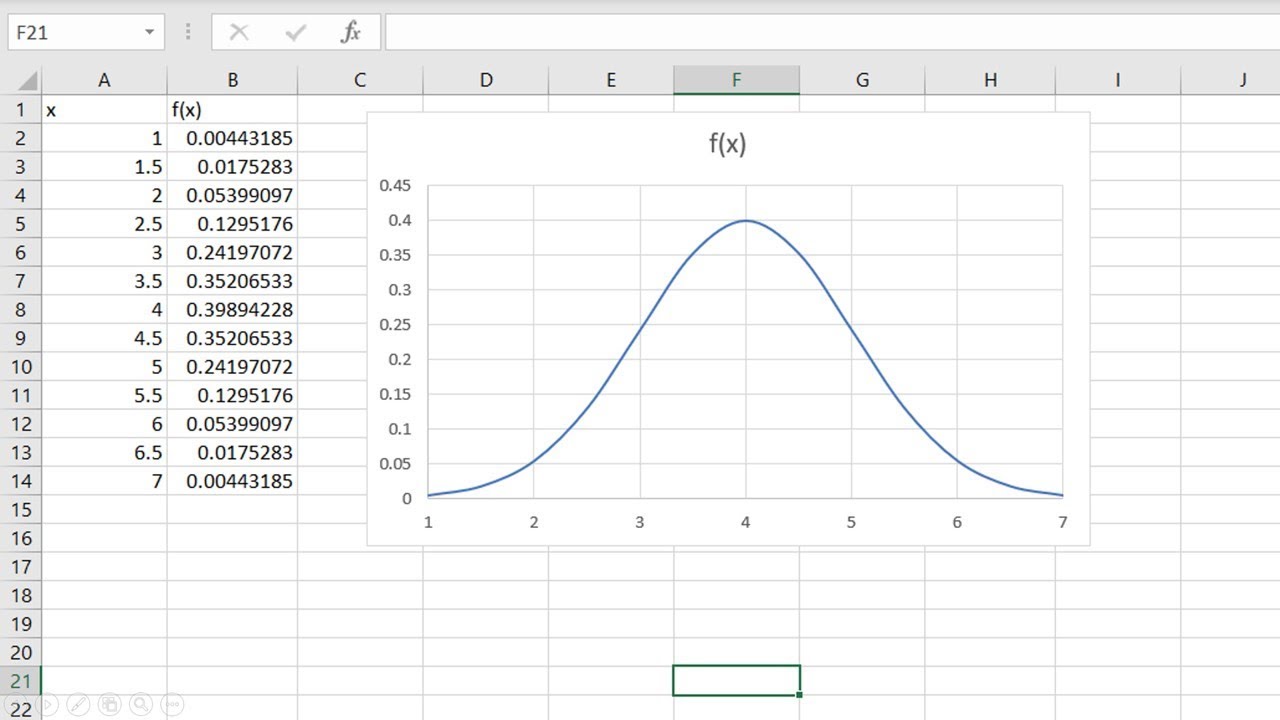1280x720 pixels.
Task: Expand the Name Box dropdown arrow
Action: [149, 33]
